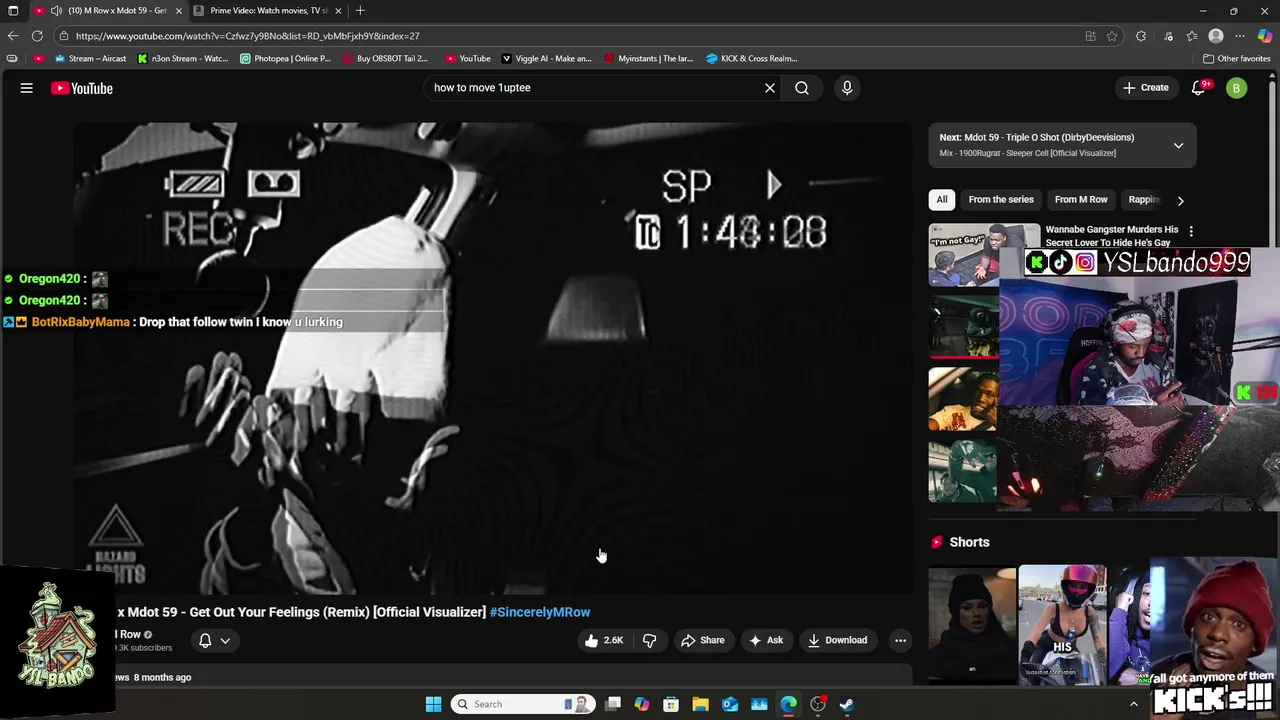Viewport: 1280px width, 720px height.
Task: Open the first Shorts thumbnail
Action: (972, 624)
